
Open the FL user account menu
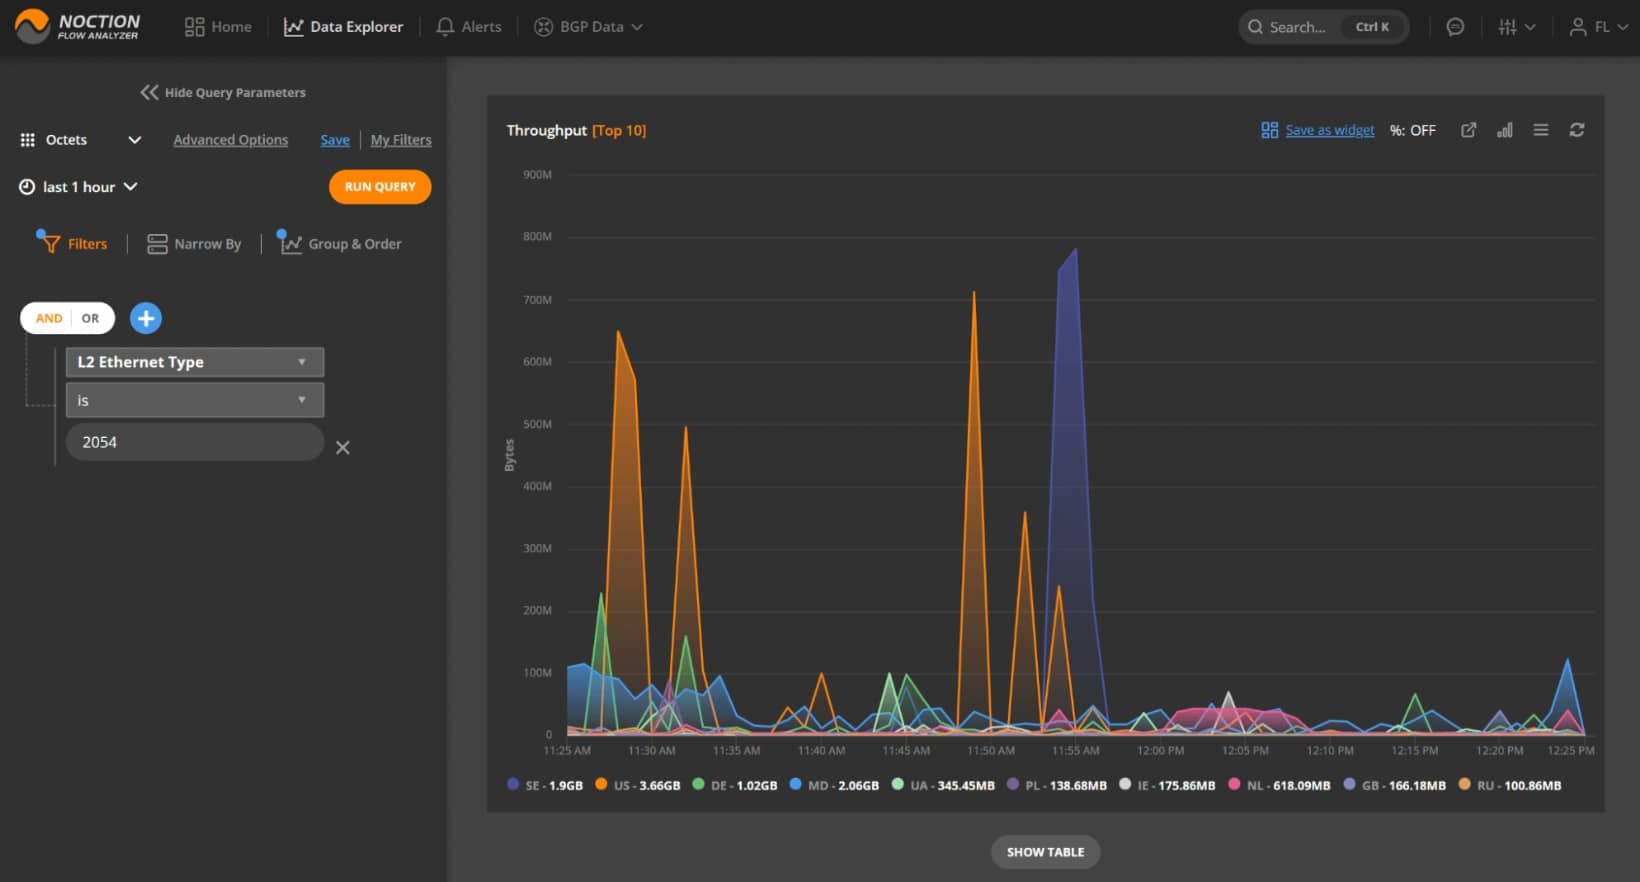tap(1598, 27)
